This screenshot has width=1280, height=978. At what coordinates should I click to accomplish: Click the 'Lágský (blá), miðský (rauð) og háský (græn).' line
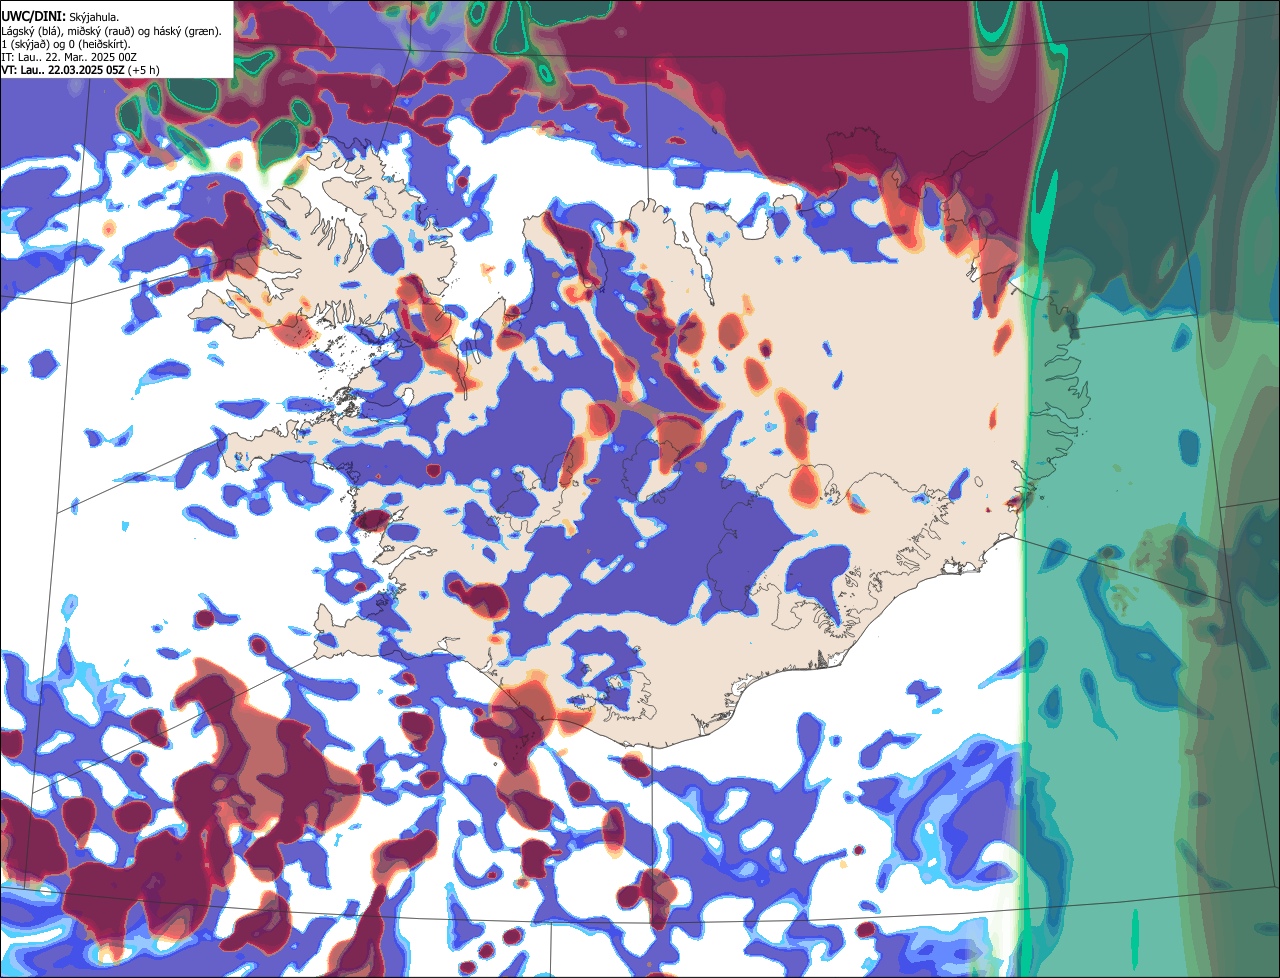point(112,31)
